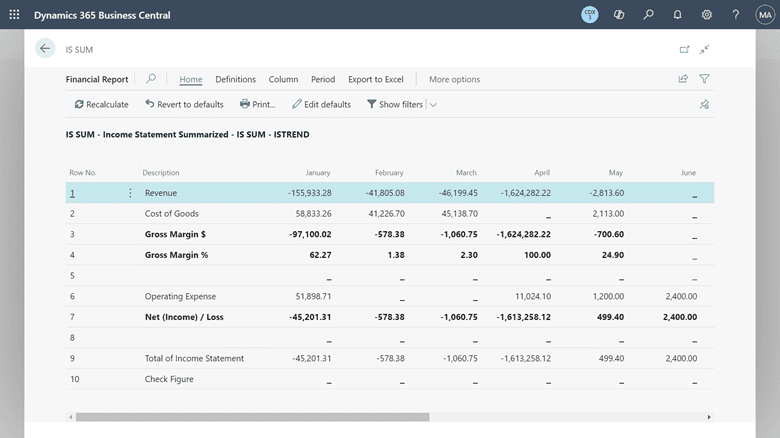Toggle the filter pane funnel icon
Viewport: 780px width, 438px height.
[704, 79]
